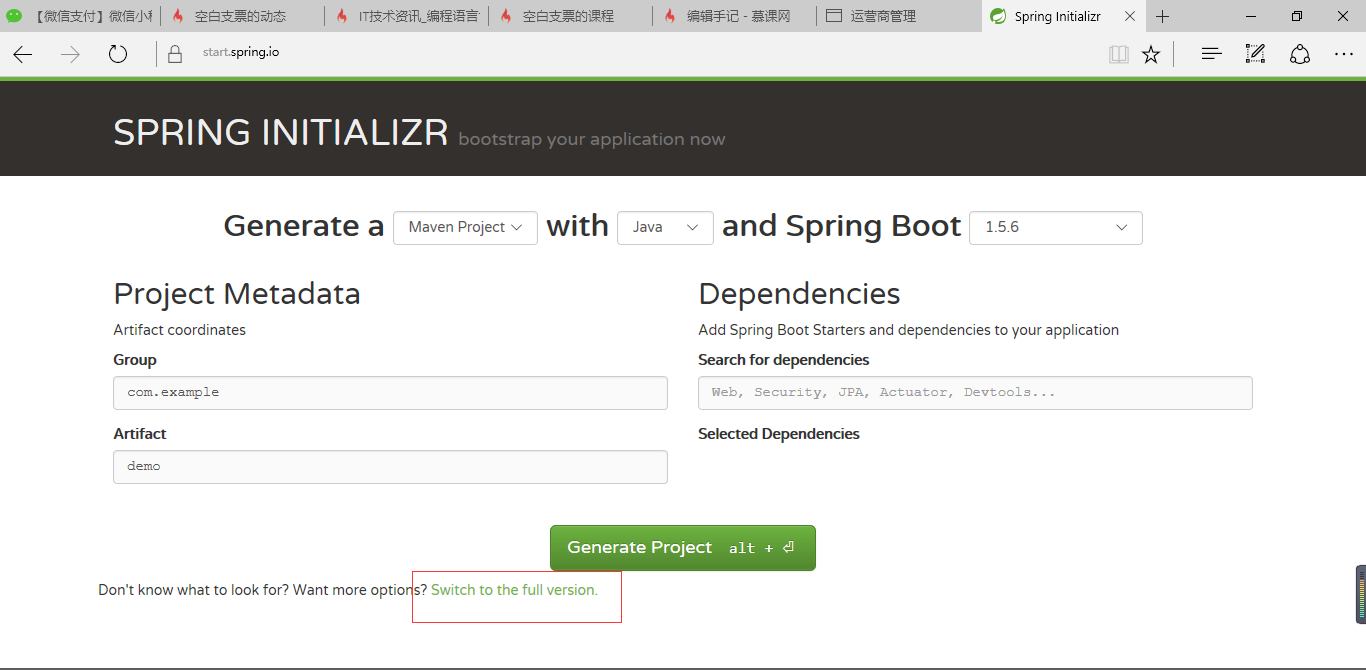Click the vertical scrollbar on the right
1366x670 pixels.
1361,596
